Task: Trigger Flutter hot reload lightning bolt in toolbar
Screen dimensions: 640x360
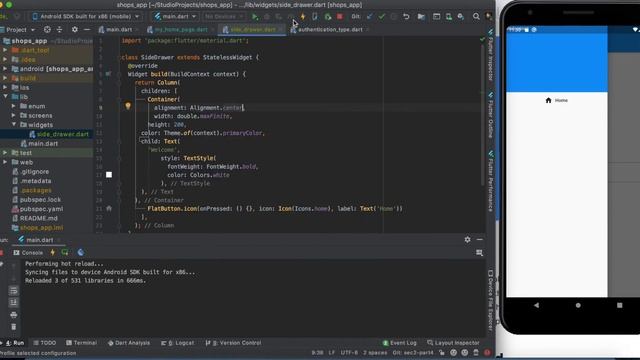Action: click(x=303, y=17)
